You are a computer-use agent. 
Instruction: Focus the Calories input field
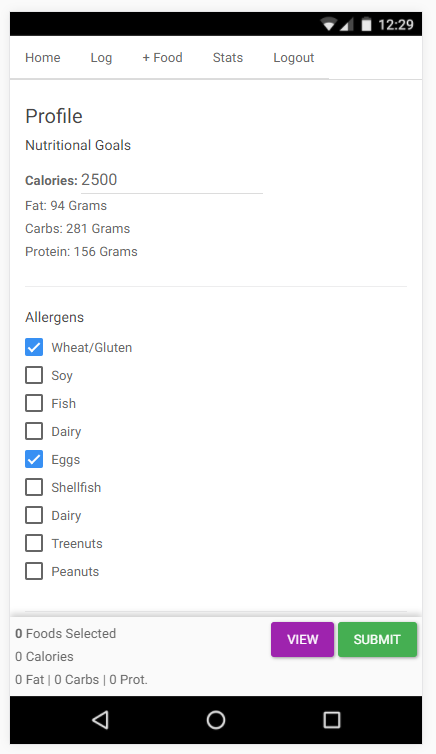click(x=172, y=180)
